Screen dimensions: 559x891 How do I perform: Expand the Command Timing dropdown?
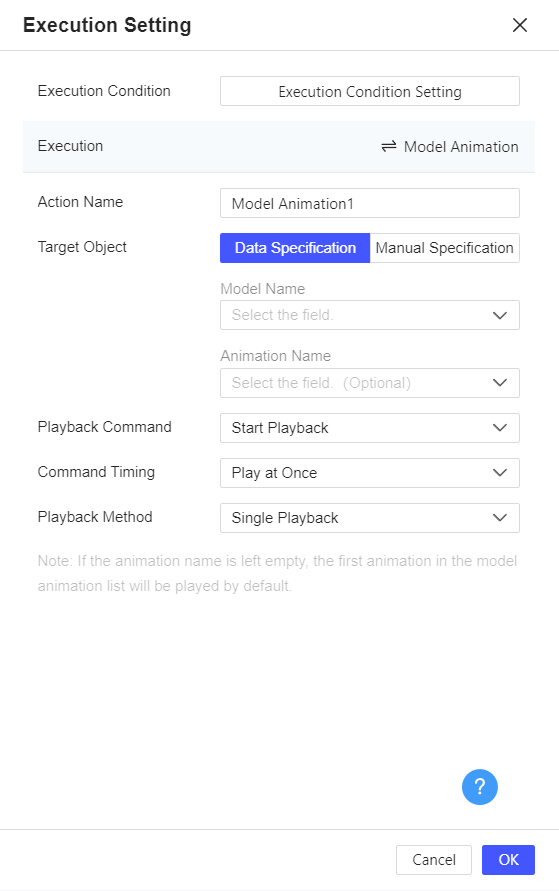click(370, 473)
